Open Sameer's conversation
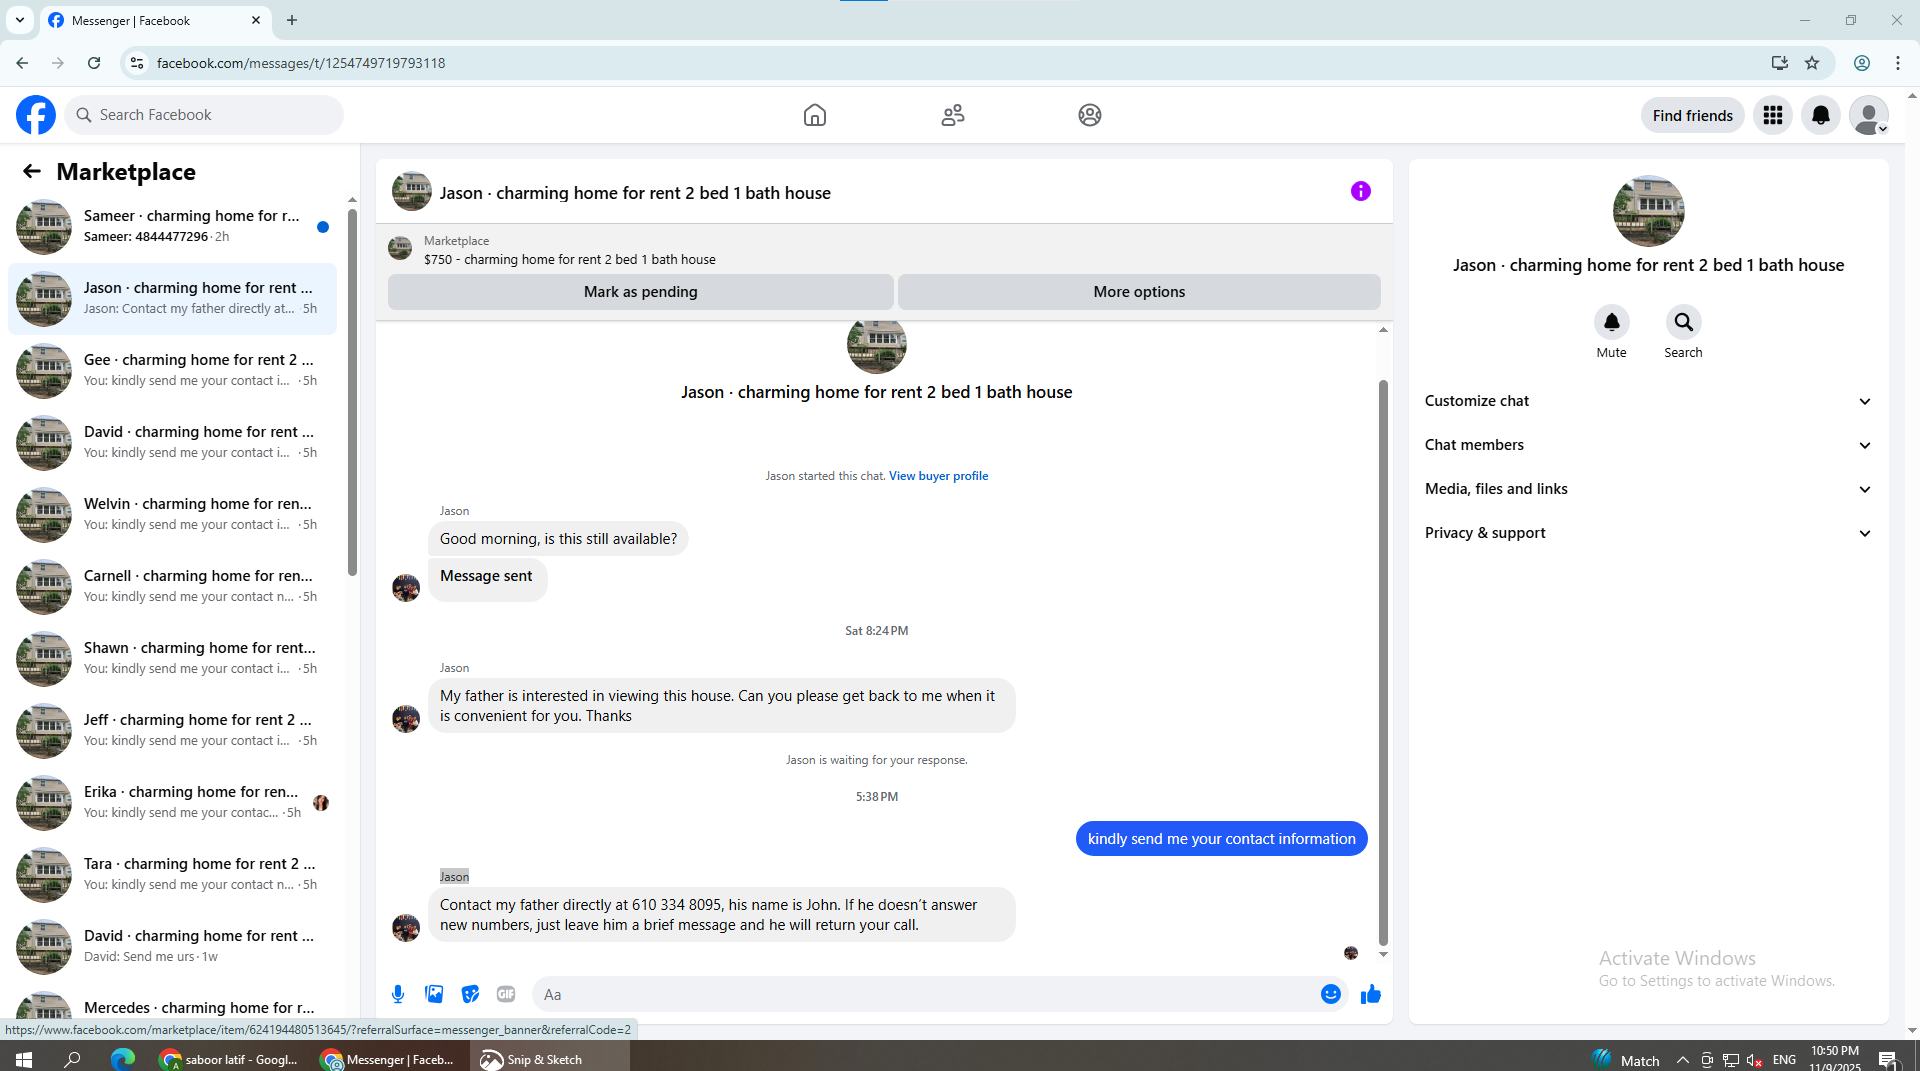The width and height of the screenshot is (1920, 1071). [173, 227]
